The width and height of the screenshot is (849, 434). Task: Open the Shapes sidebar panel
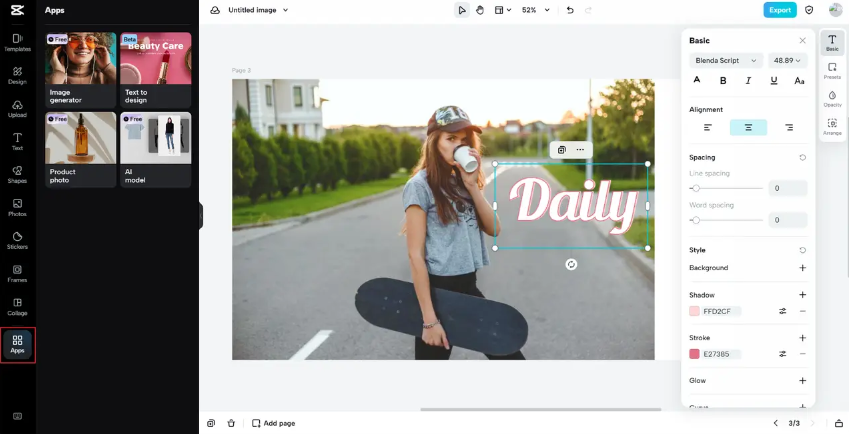[17, 174]
